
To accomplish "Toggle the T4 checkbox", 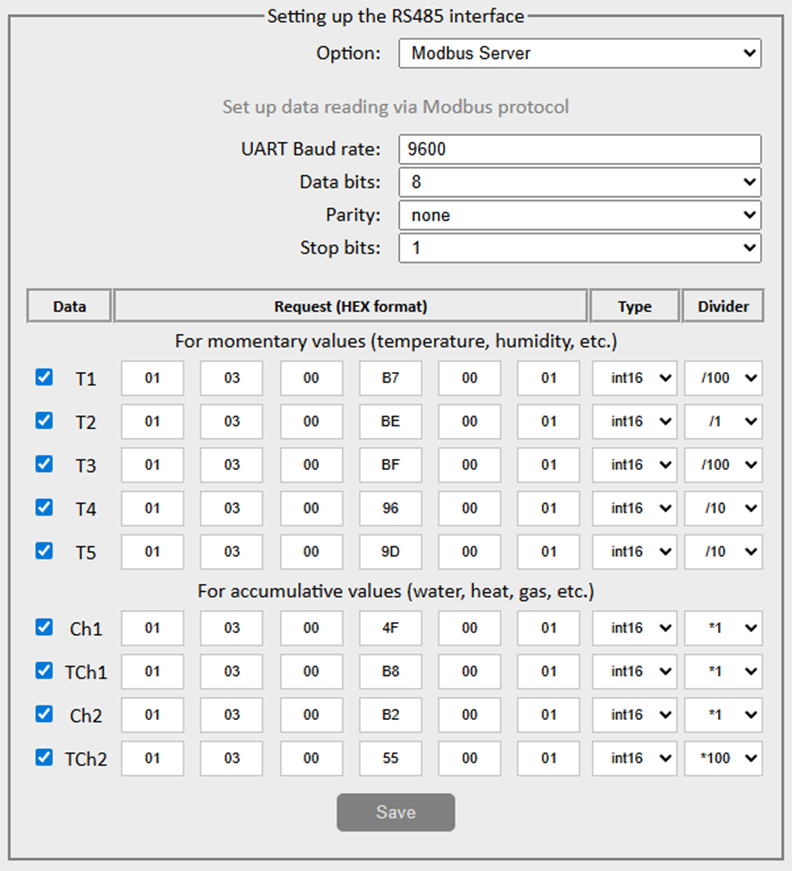I will (44, 507).
